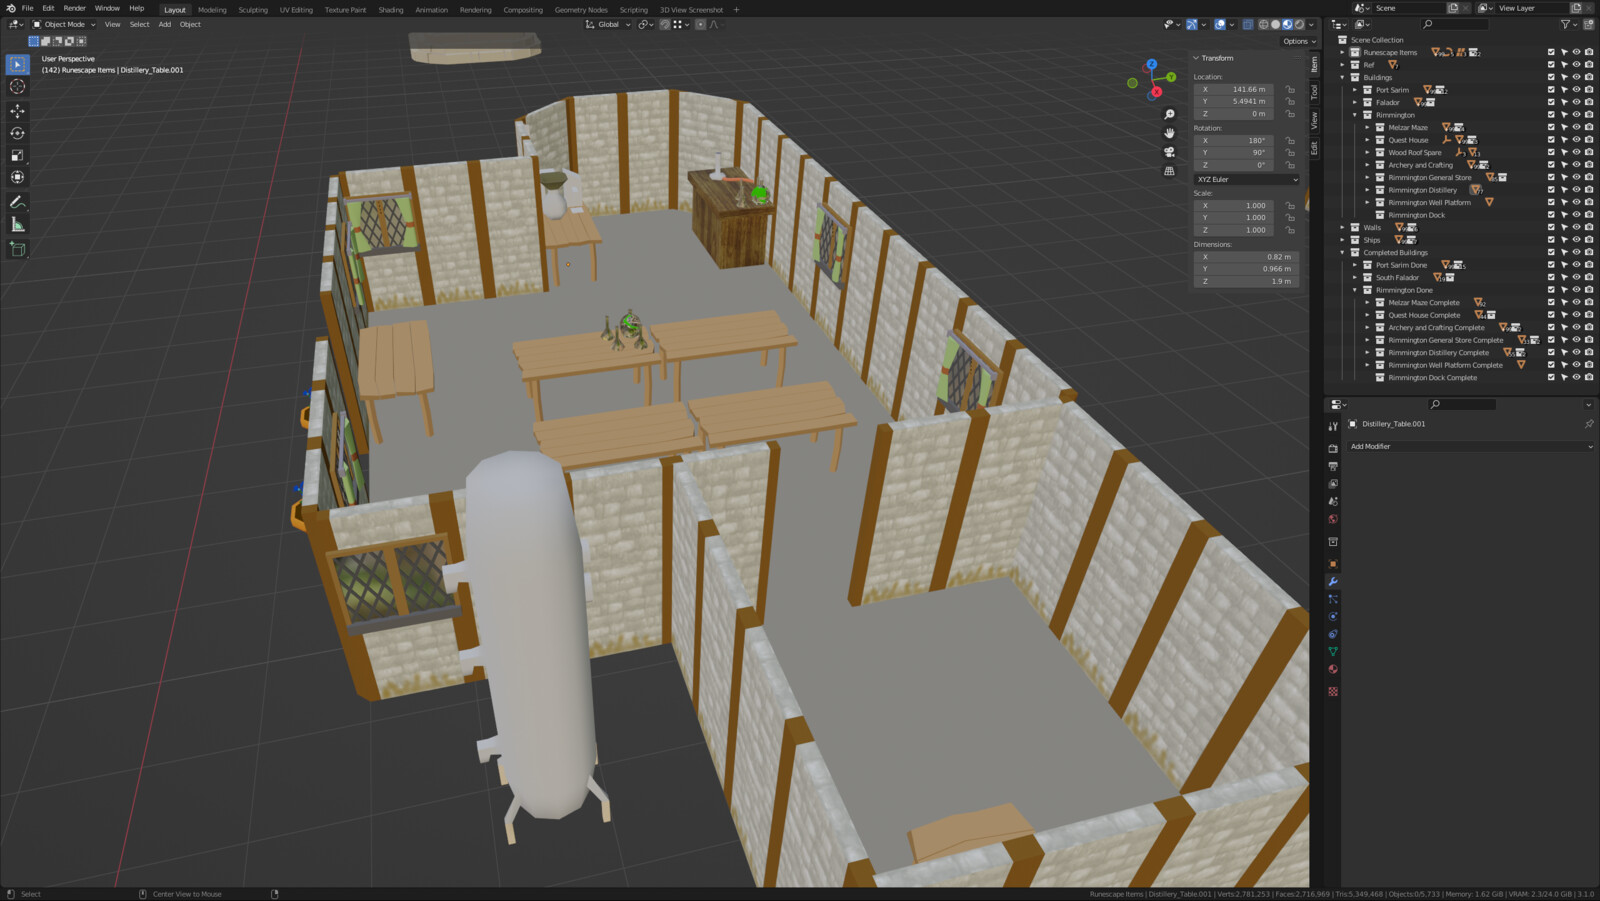This screenshot has height=901, width=1600.
Task: Collapse the Completed Buildings collection
Action: 1343,252
